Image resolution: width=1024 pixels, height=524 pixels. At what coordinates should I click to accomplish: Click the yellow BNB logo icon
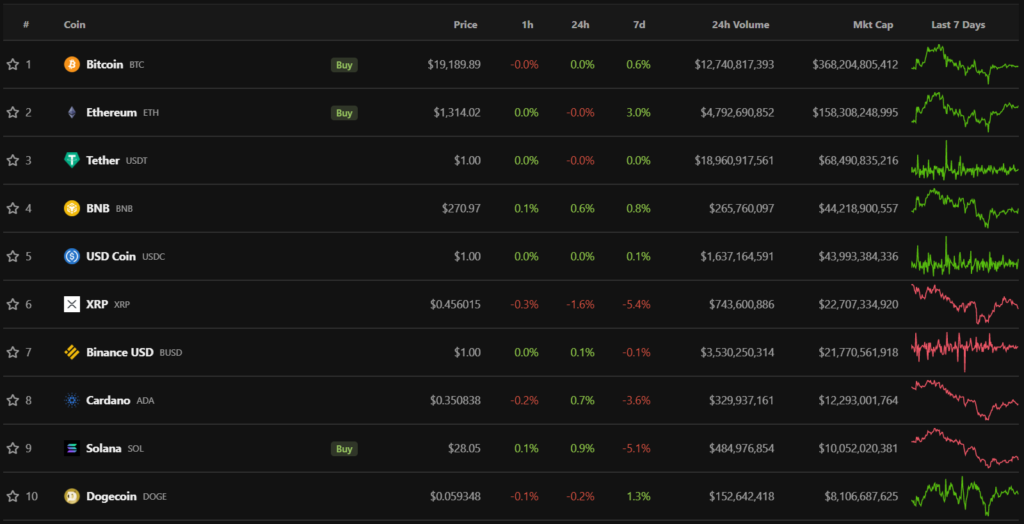72,208
